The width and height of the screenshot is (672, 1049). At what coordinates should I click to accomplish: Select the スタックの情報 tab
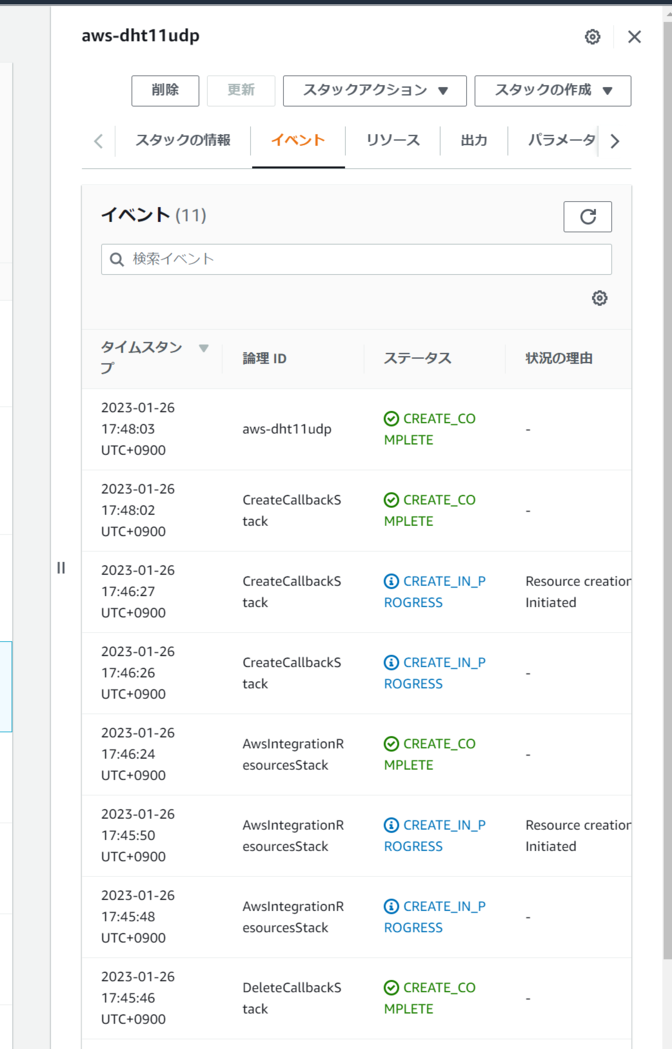pos(185,141)
